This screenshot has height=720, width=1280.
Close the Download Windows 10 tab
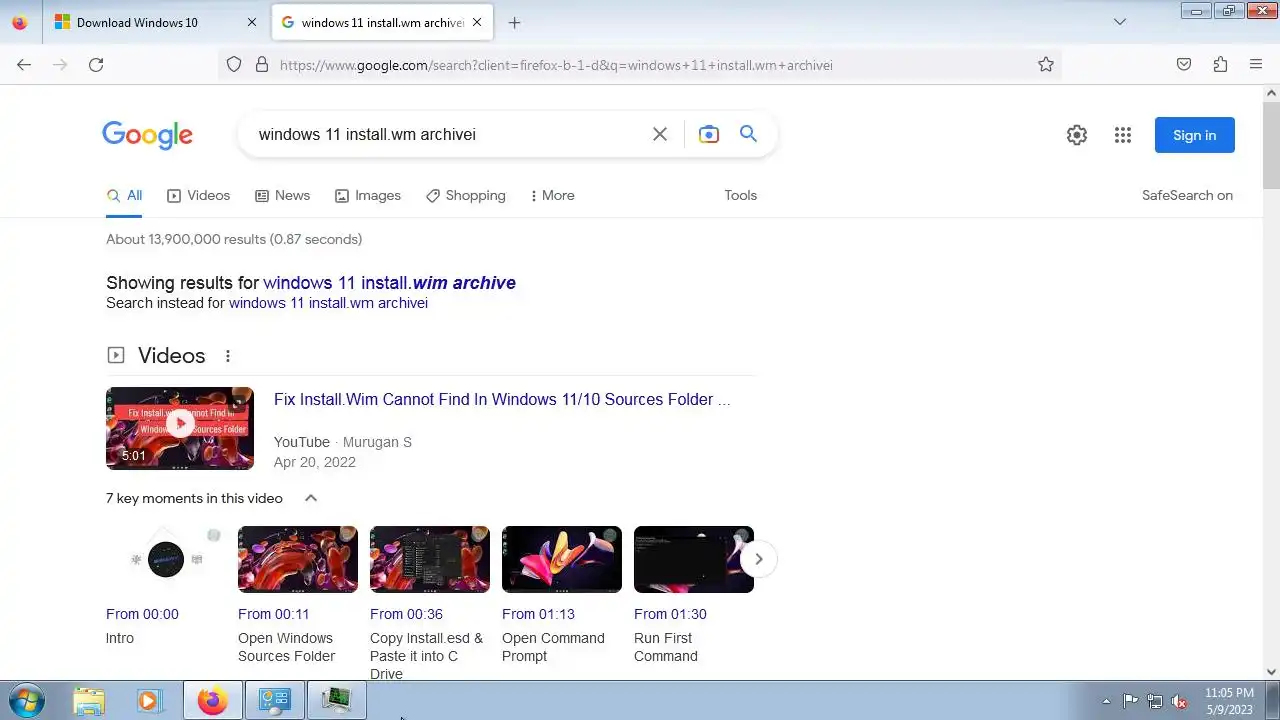tap(251, 22)
